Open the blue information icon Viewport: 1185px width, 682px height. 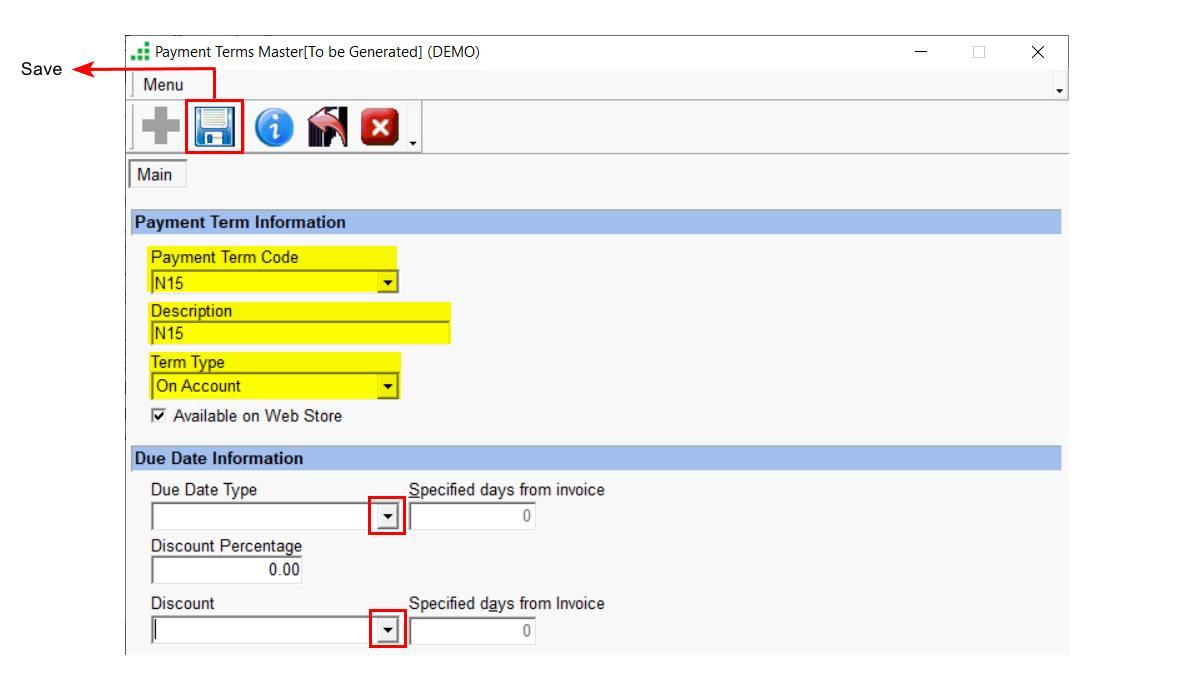coord(274,127)
